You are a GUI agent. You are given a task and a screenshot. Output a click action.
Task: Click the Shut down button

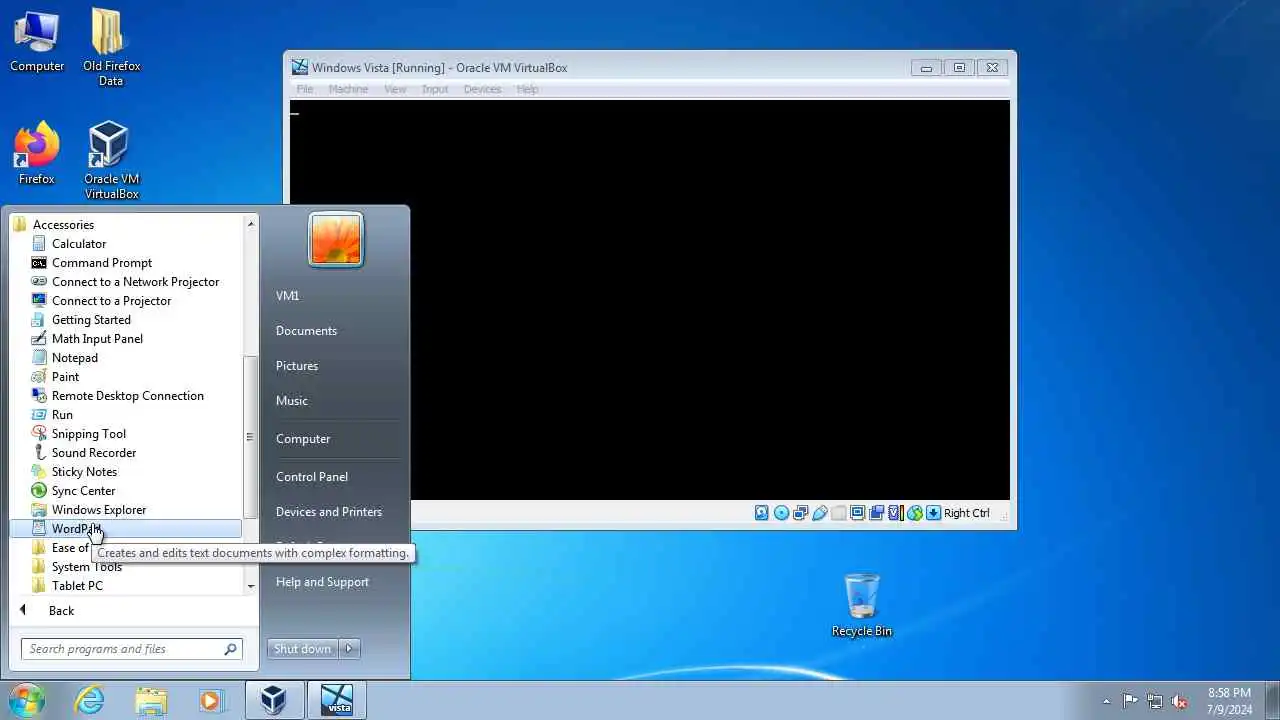point(303,649)
